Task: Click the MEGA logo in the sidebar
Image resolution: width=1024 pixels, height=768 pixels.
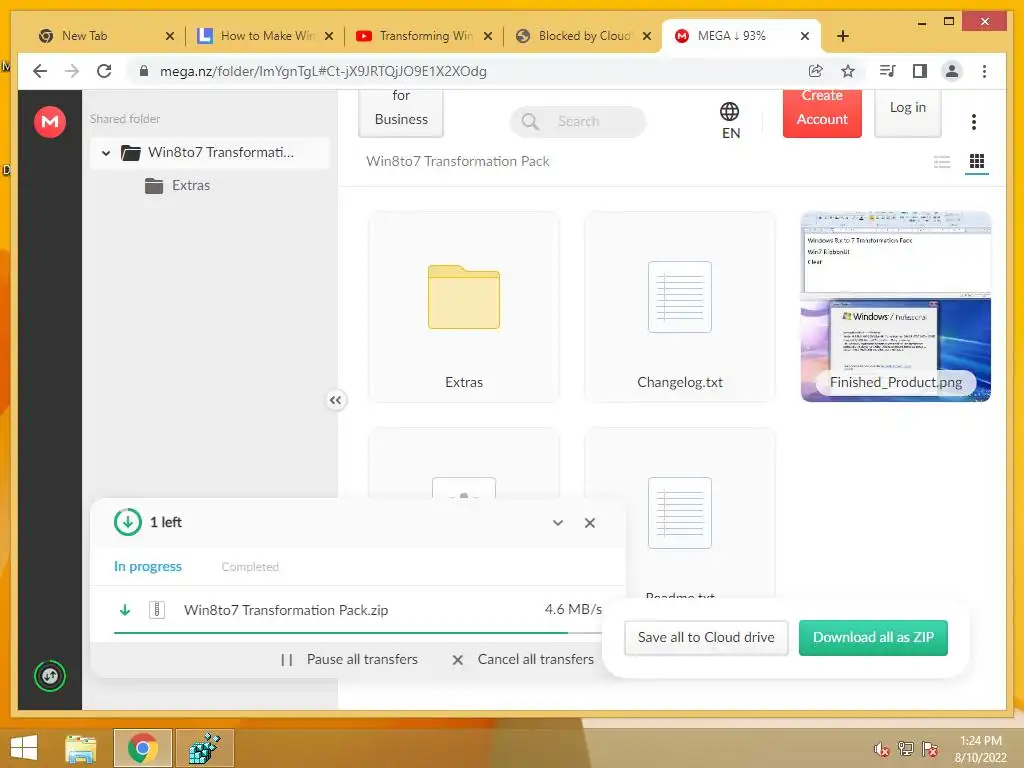Action: pyautogui.click(x=50, y=121)
